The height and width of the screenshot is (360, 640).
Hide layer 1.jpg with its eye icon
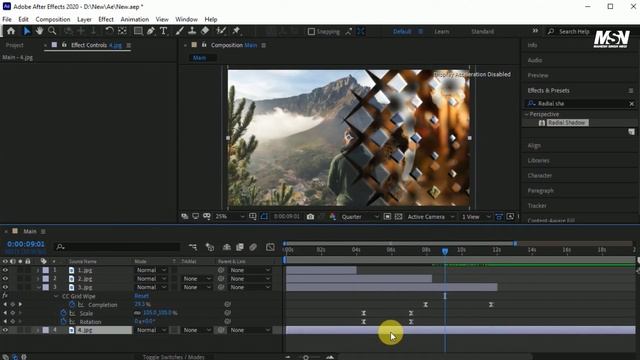coord(5,270)
